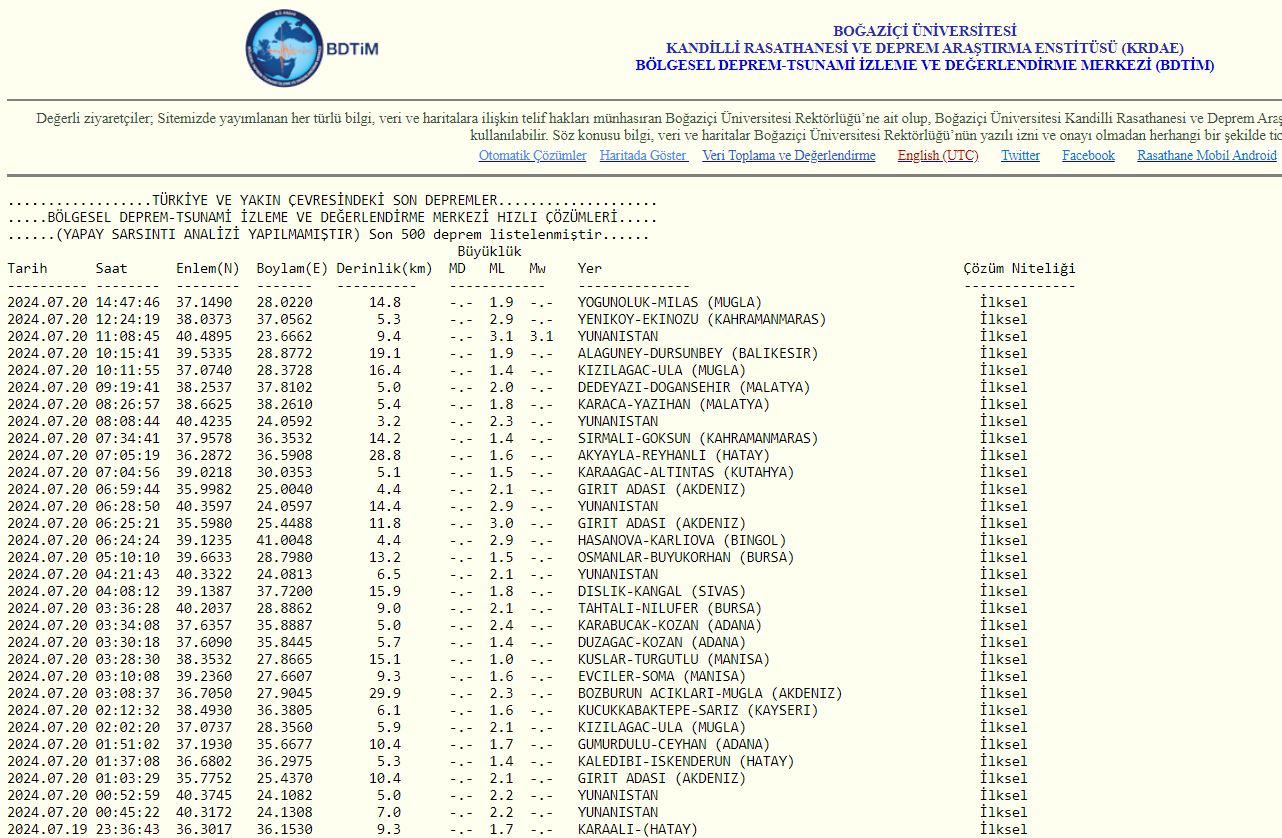The height and width of the screenshot is (838, 1282).
Task: Open Veri Toplama ve Değerlendirme link
Action: tap(789, 156)
